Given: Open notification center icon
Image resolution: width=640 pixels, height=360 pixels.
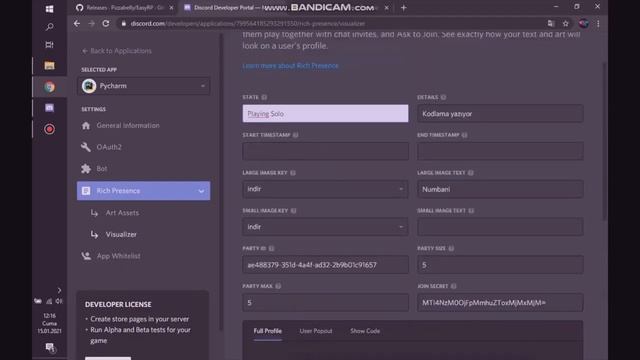Looking at the screenshot, I should click(50, 347).
